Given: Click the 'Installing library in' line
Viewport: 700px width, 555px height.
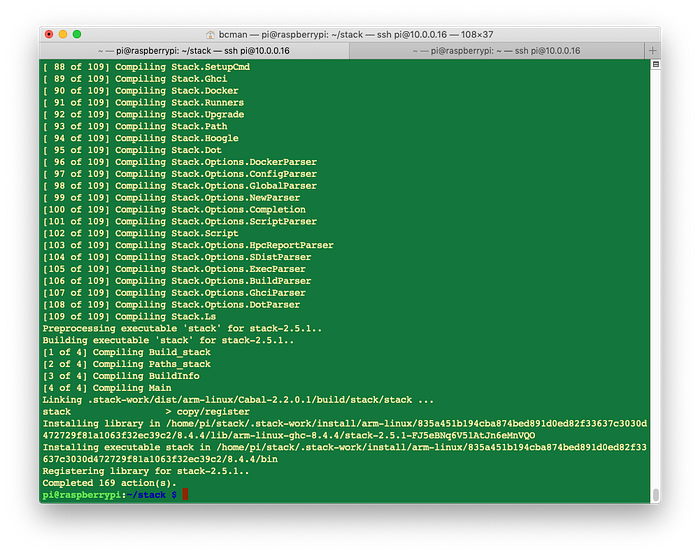Looking at the screenshot, I should (345, 430).
